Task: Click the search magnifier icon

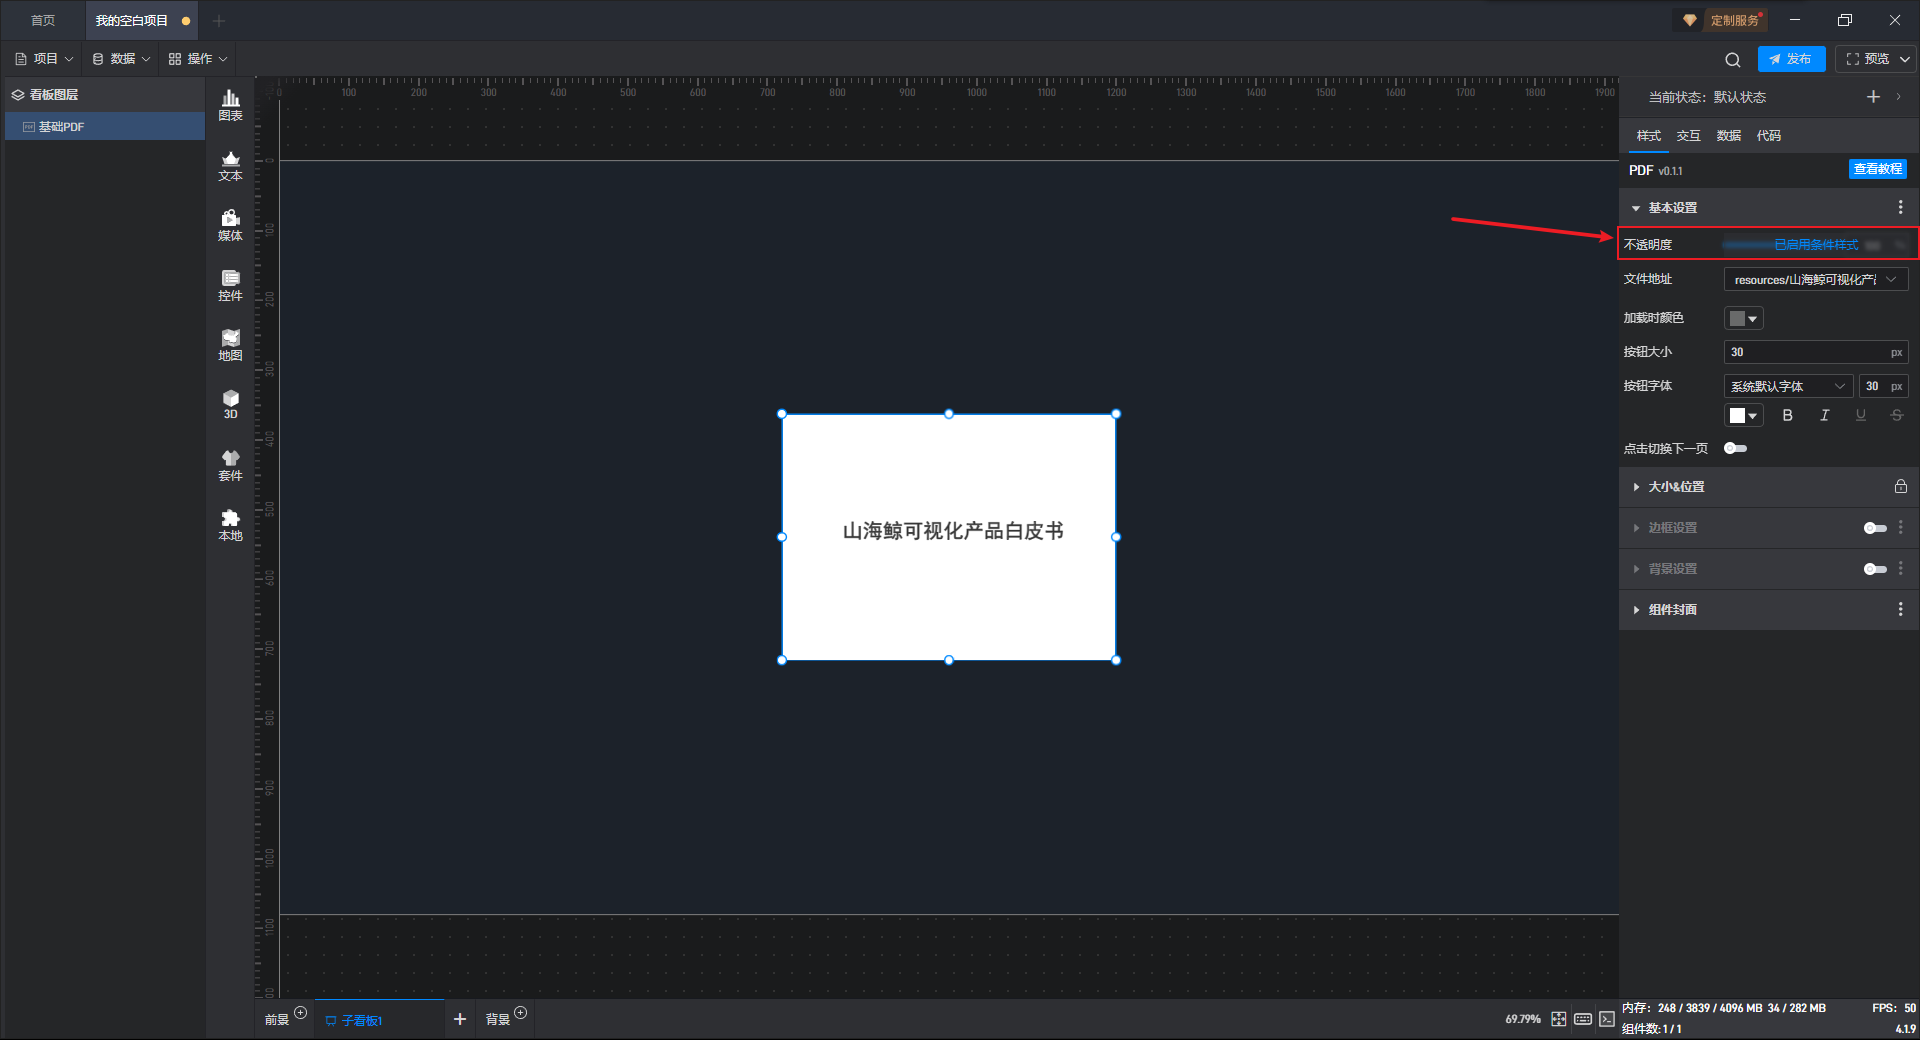Action: 1733,59
